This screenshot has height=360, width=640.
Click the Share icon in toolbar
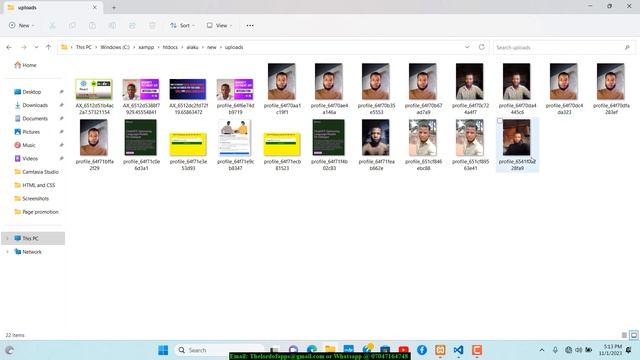point(132,25)
